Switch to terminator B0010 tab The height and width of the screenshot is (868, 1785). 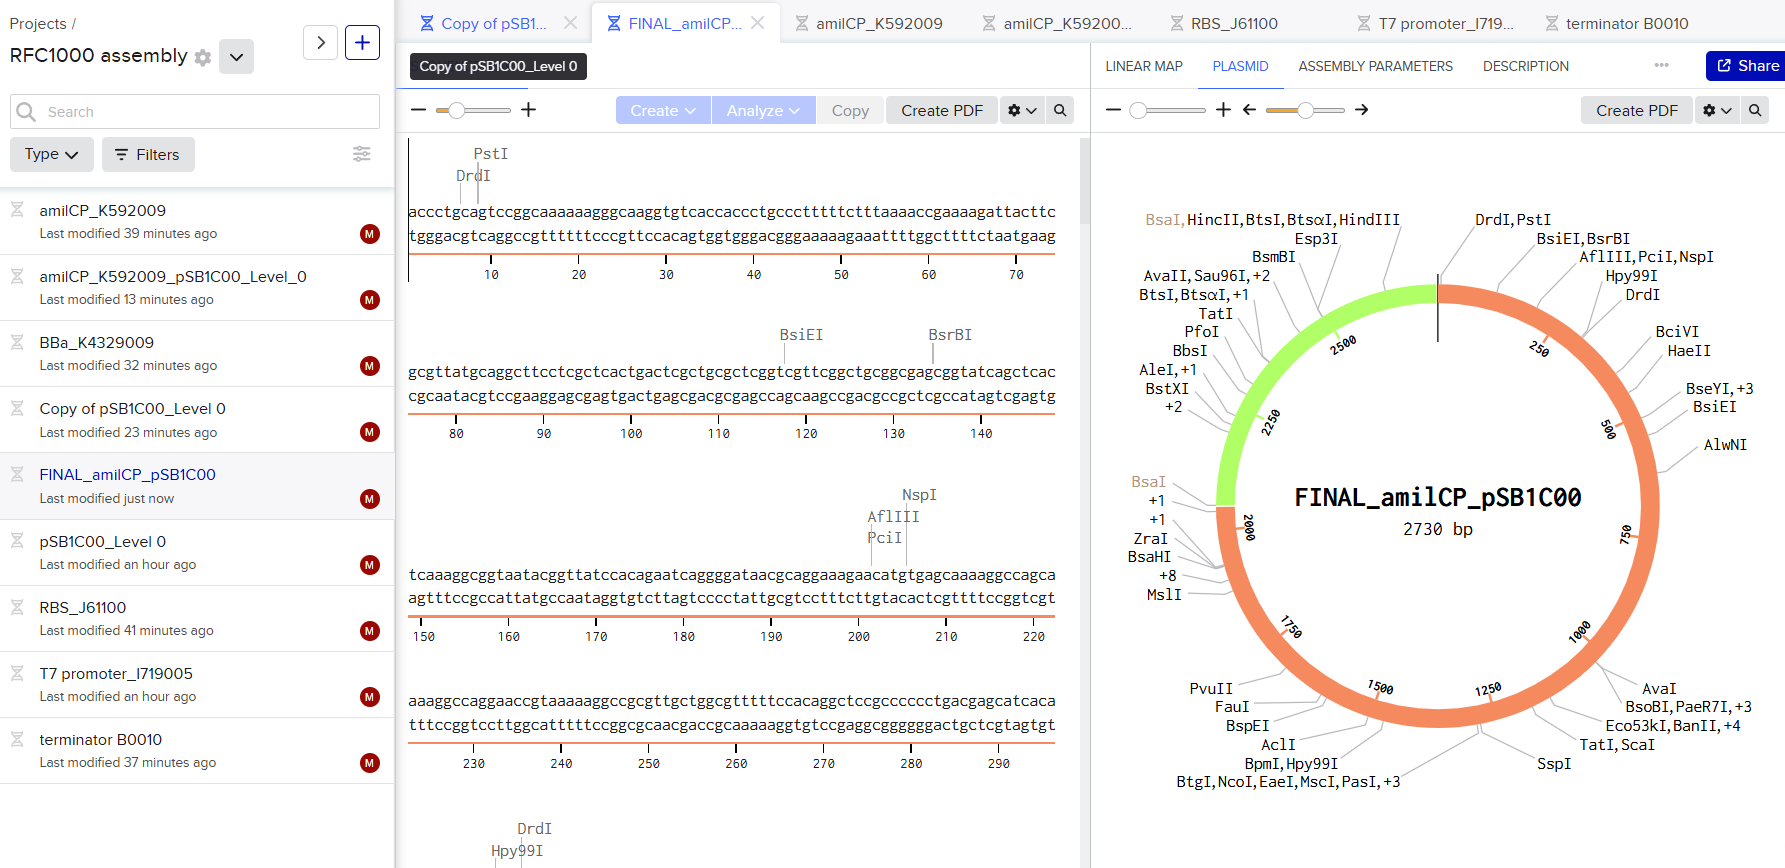[x=1617, y=23]
